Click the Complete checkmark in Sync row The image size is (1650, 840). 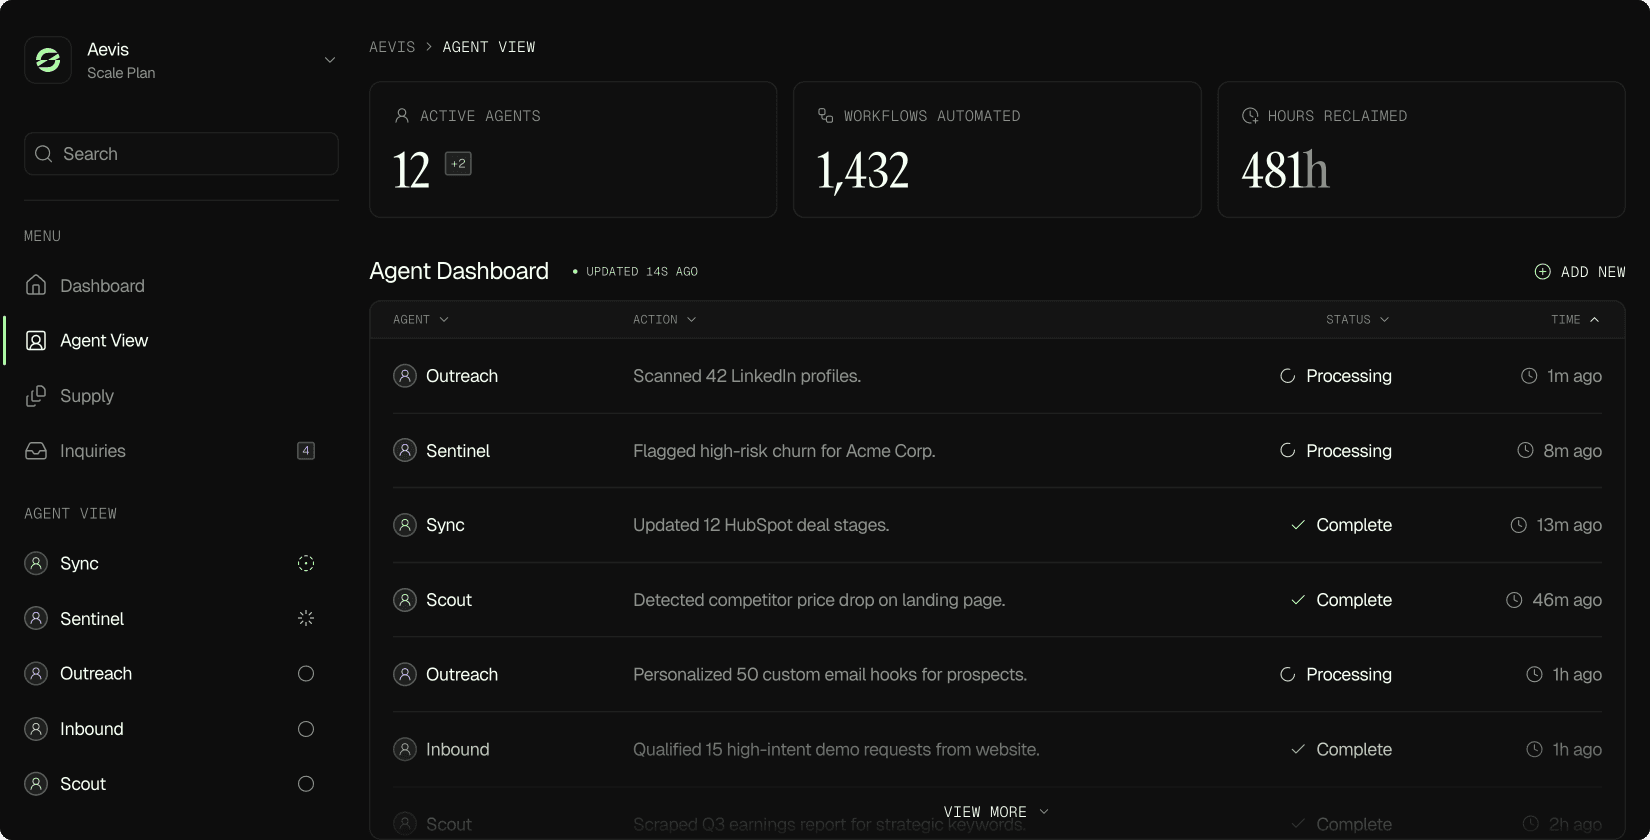pyautogui.click(x=1298, y=525)
